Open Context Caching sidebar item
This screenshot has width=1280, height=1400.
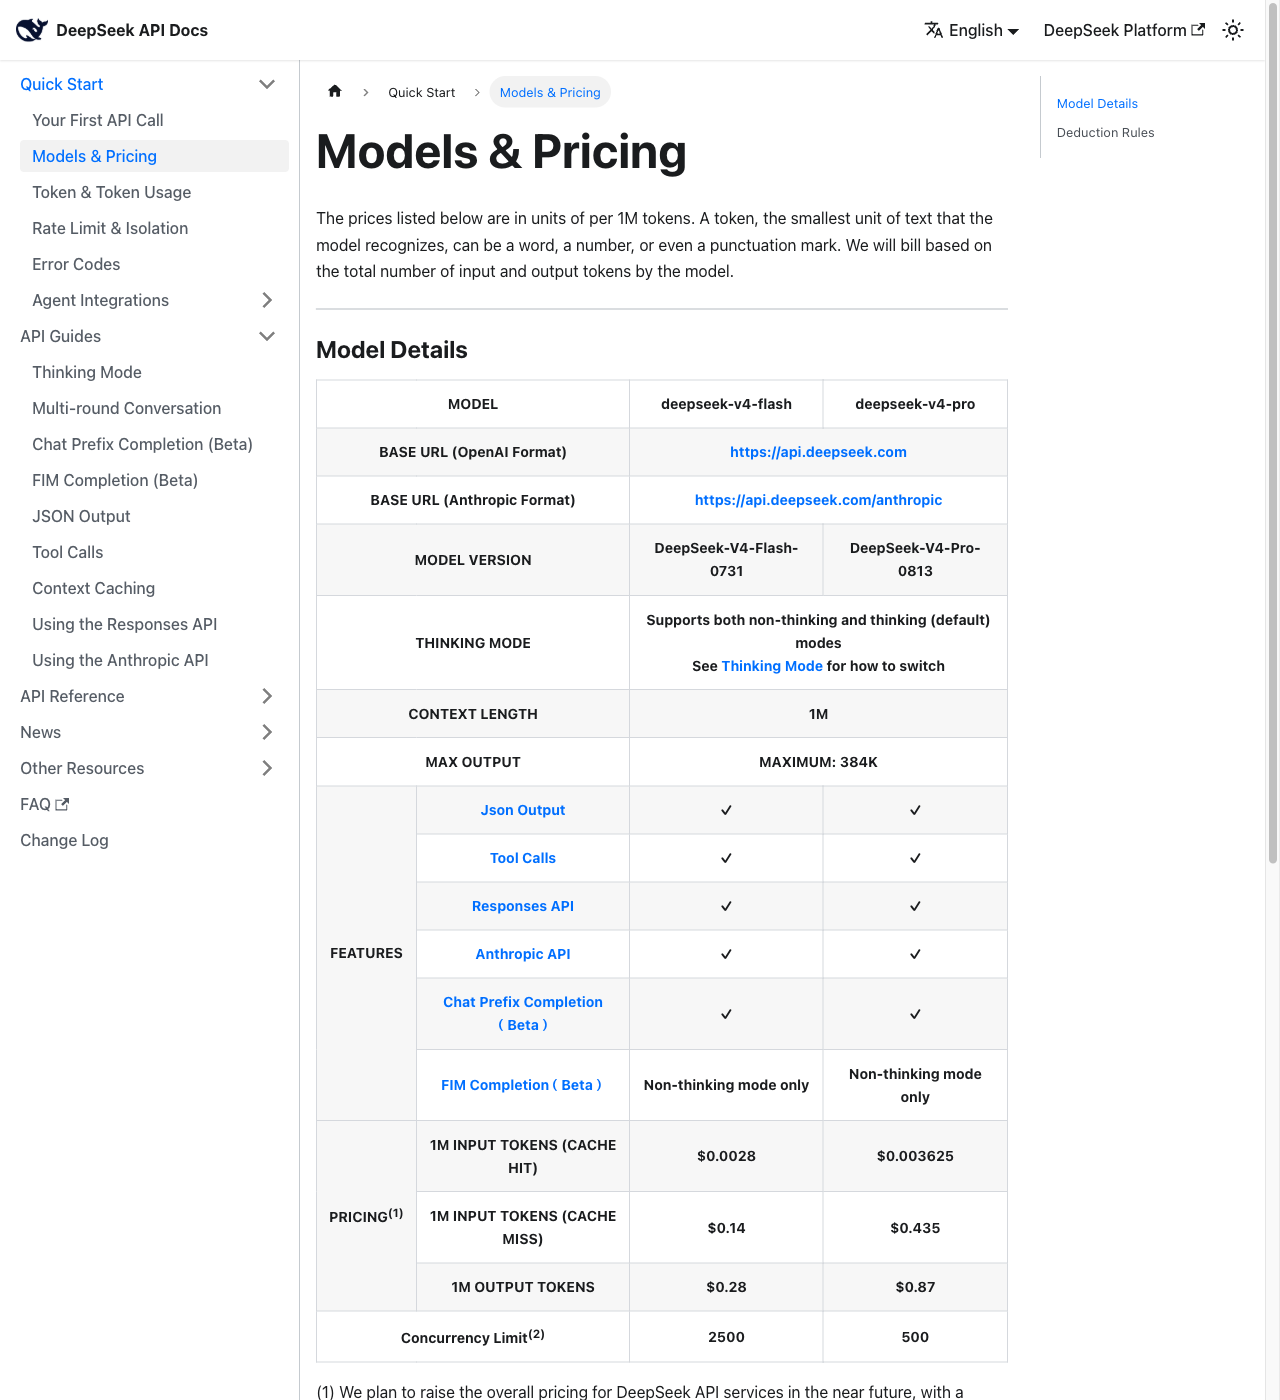click(x=94, y=588)
